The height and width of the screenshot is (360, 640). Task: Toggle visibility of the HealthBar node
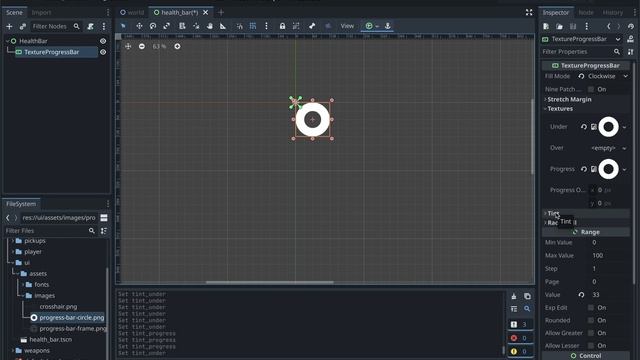coord(103,41)
